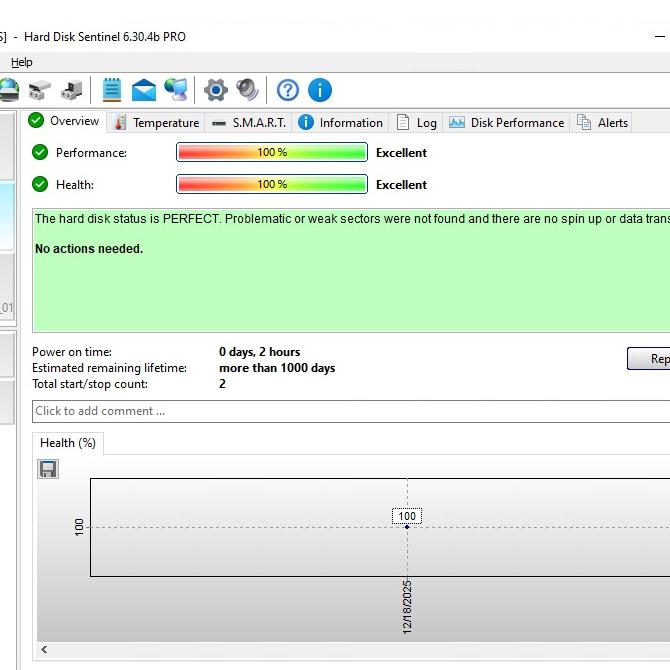Click the send email envelope icon

[x=144, y=90]
